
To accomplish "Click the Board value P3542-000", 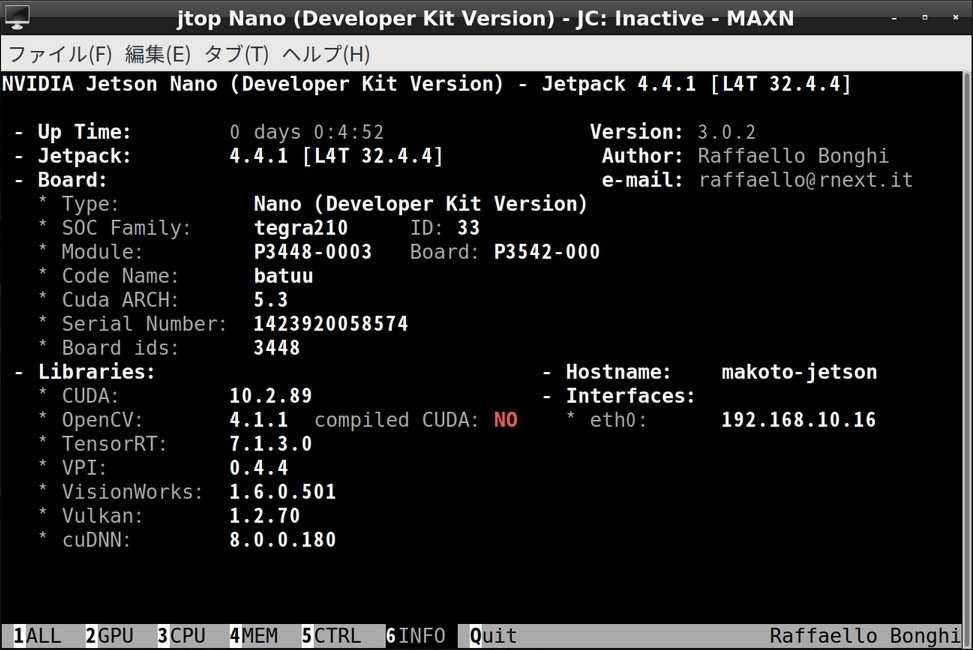I will pos(547,252).
